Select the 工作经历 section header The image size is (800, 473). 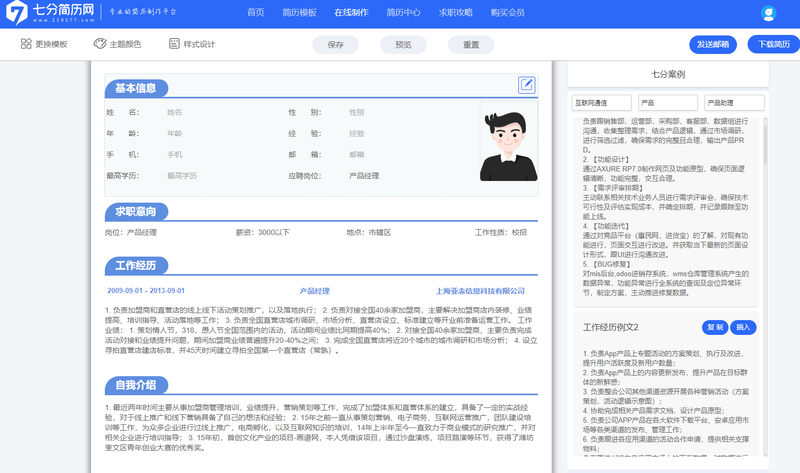point(136,265)
